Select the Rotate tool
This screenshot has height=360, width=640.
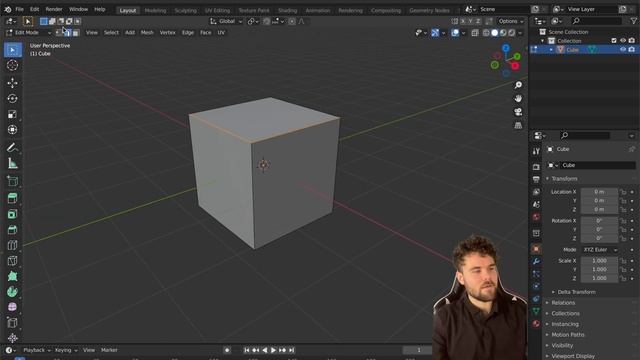coord(13,99)
